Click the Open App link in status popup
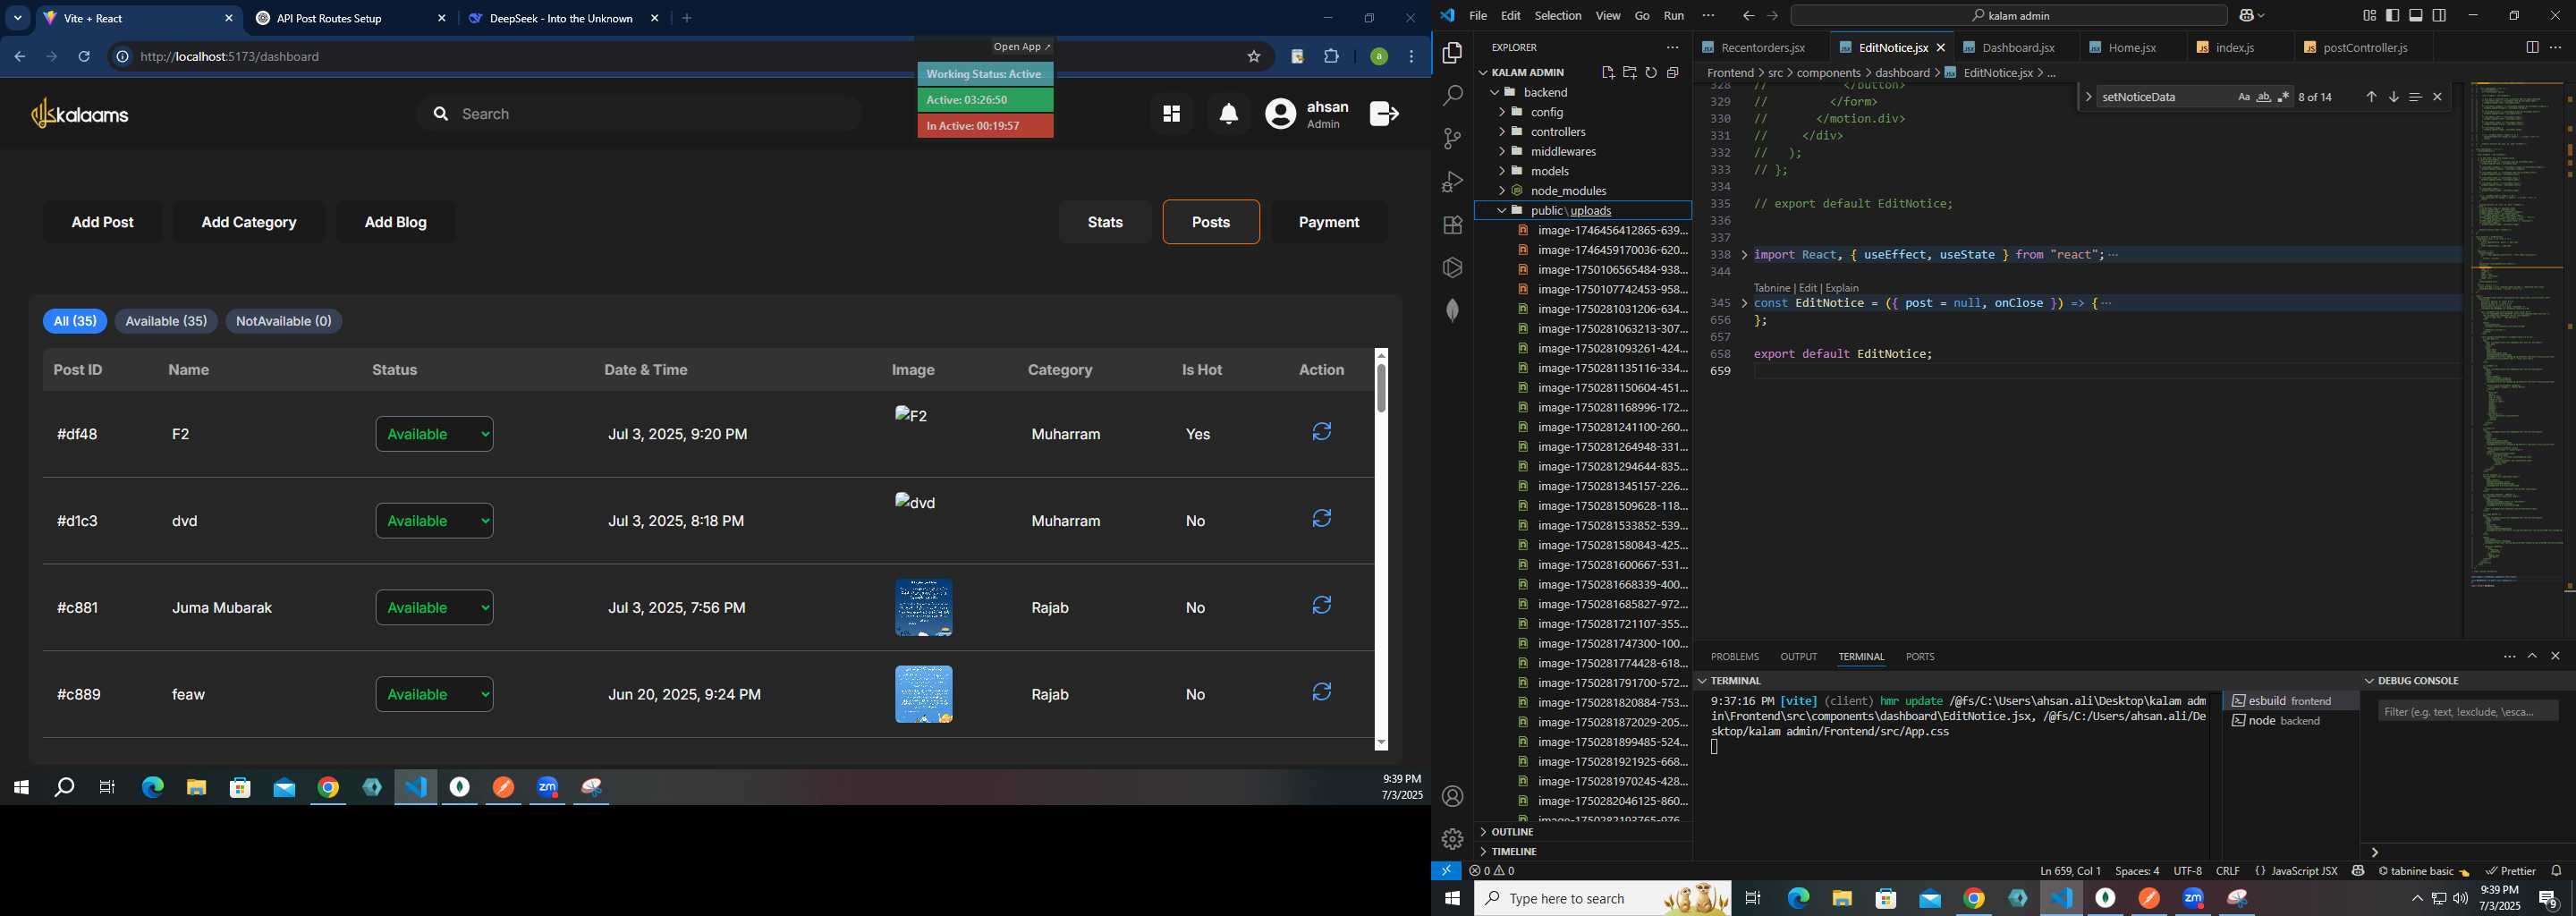The width and height of the screenshot is (2576, 916). [x=1021, y=47]
